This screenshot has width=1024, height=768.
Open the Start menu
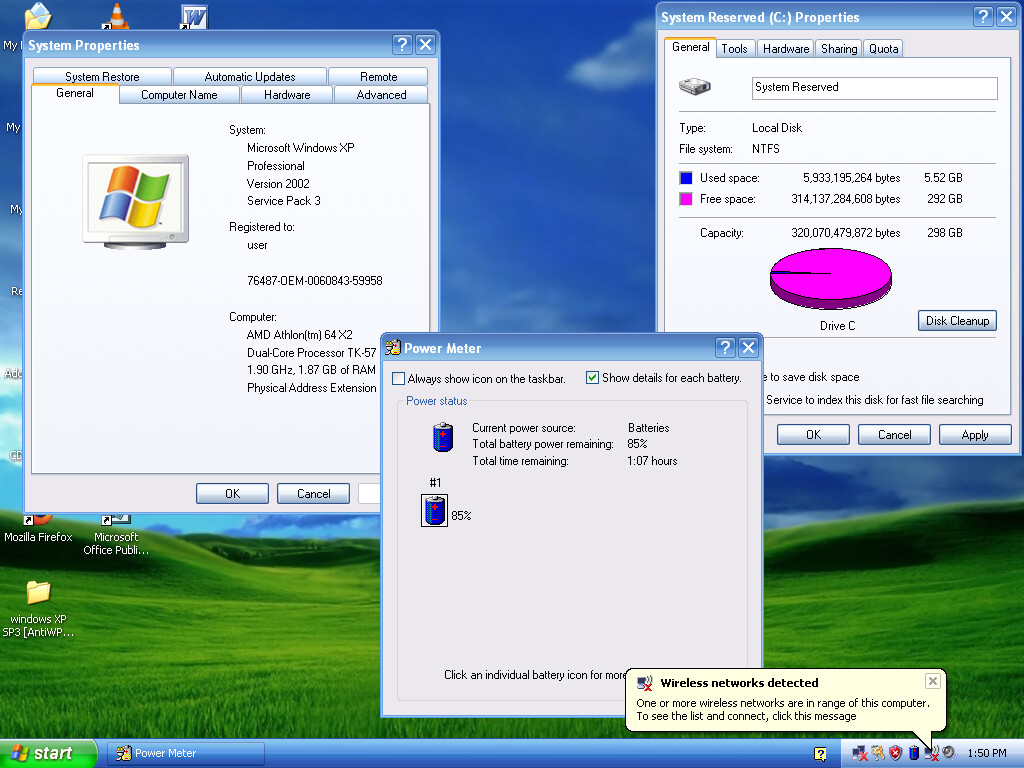(x=48, y=754)
